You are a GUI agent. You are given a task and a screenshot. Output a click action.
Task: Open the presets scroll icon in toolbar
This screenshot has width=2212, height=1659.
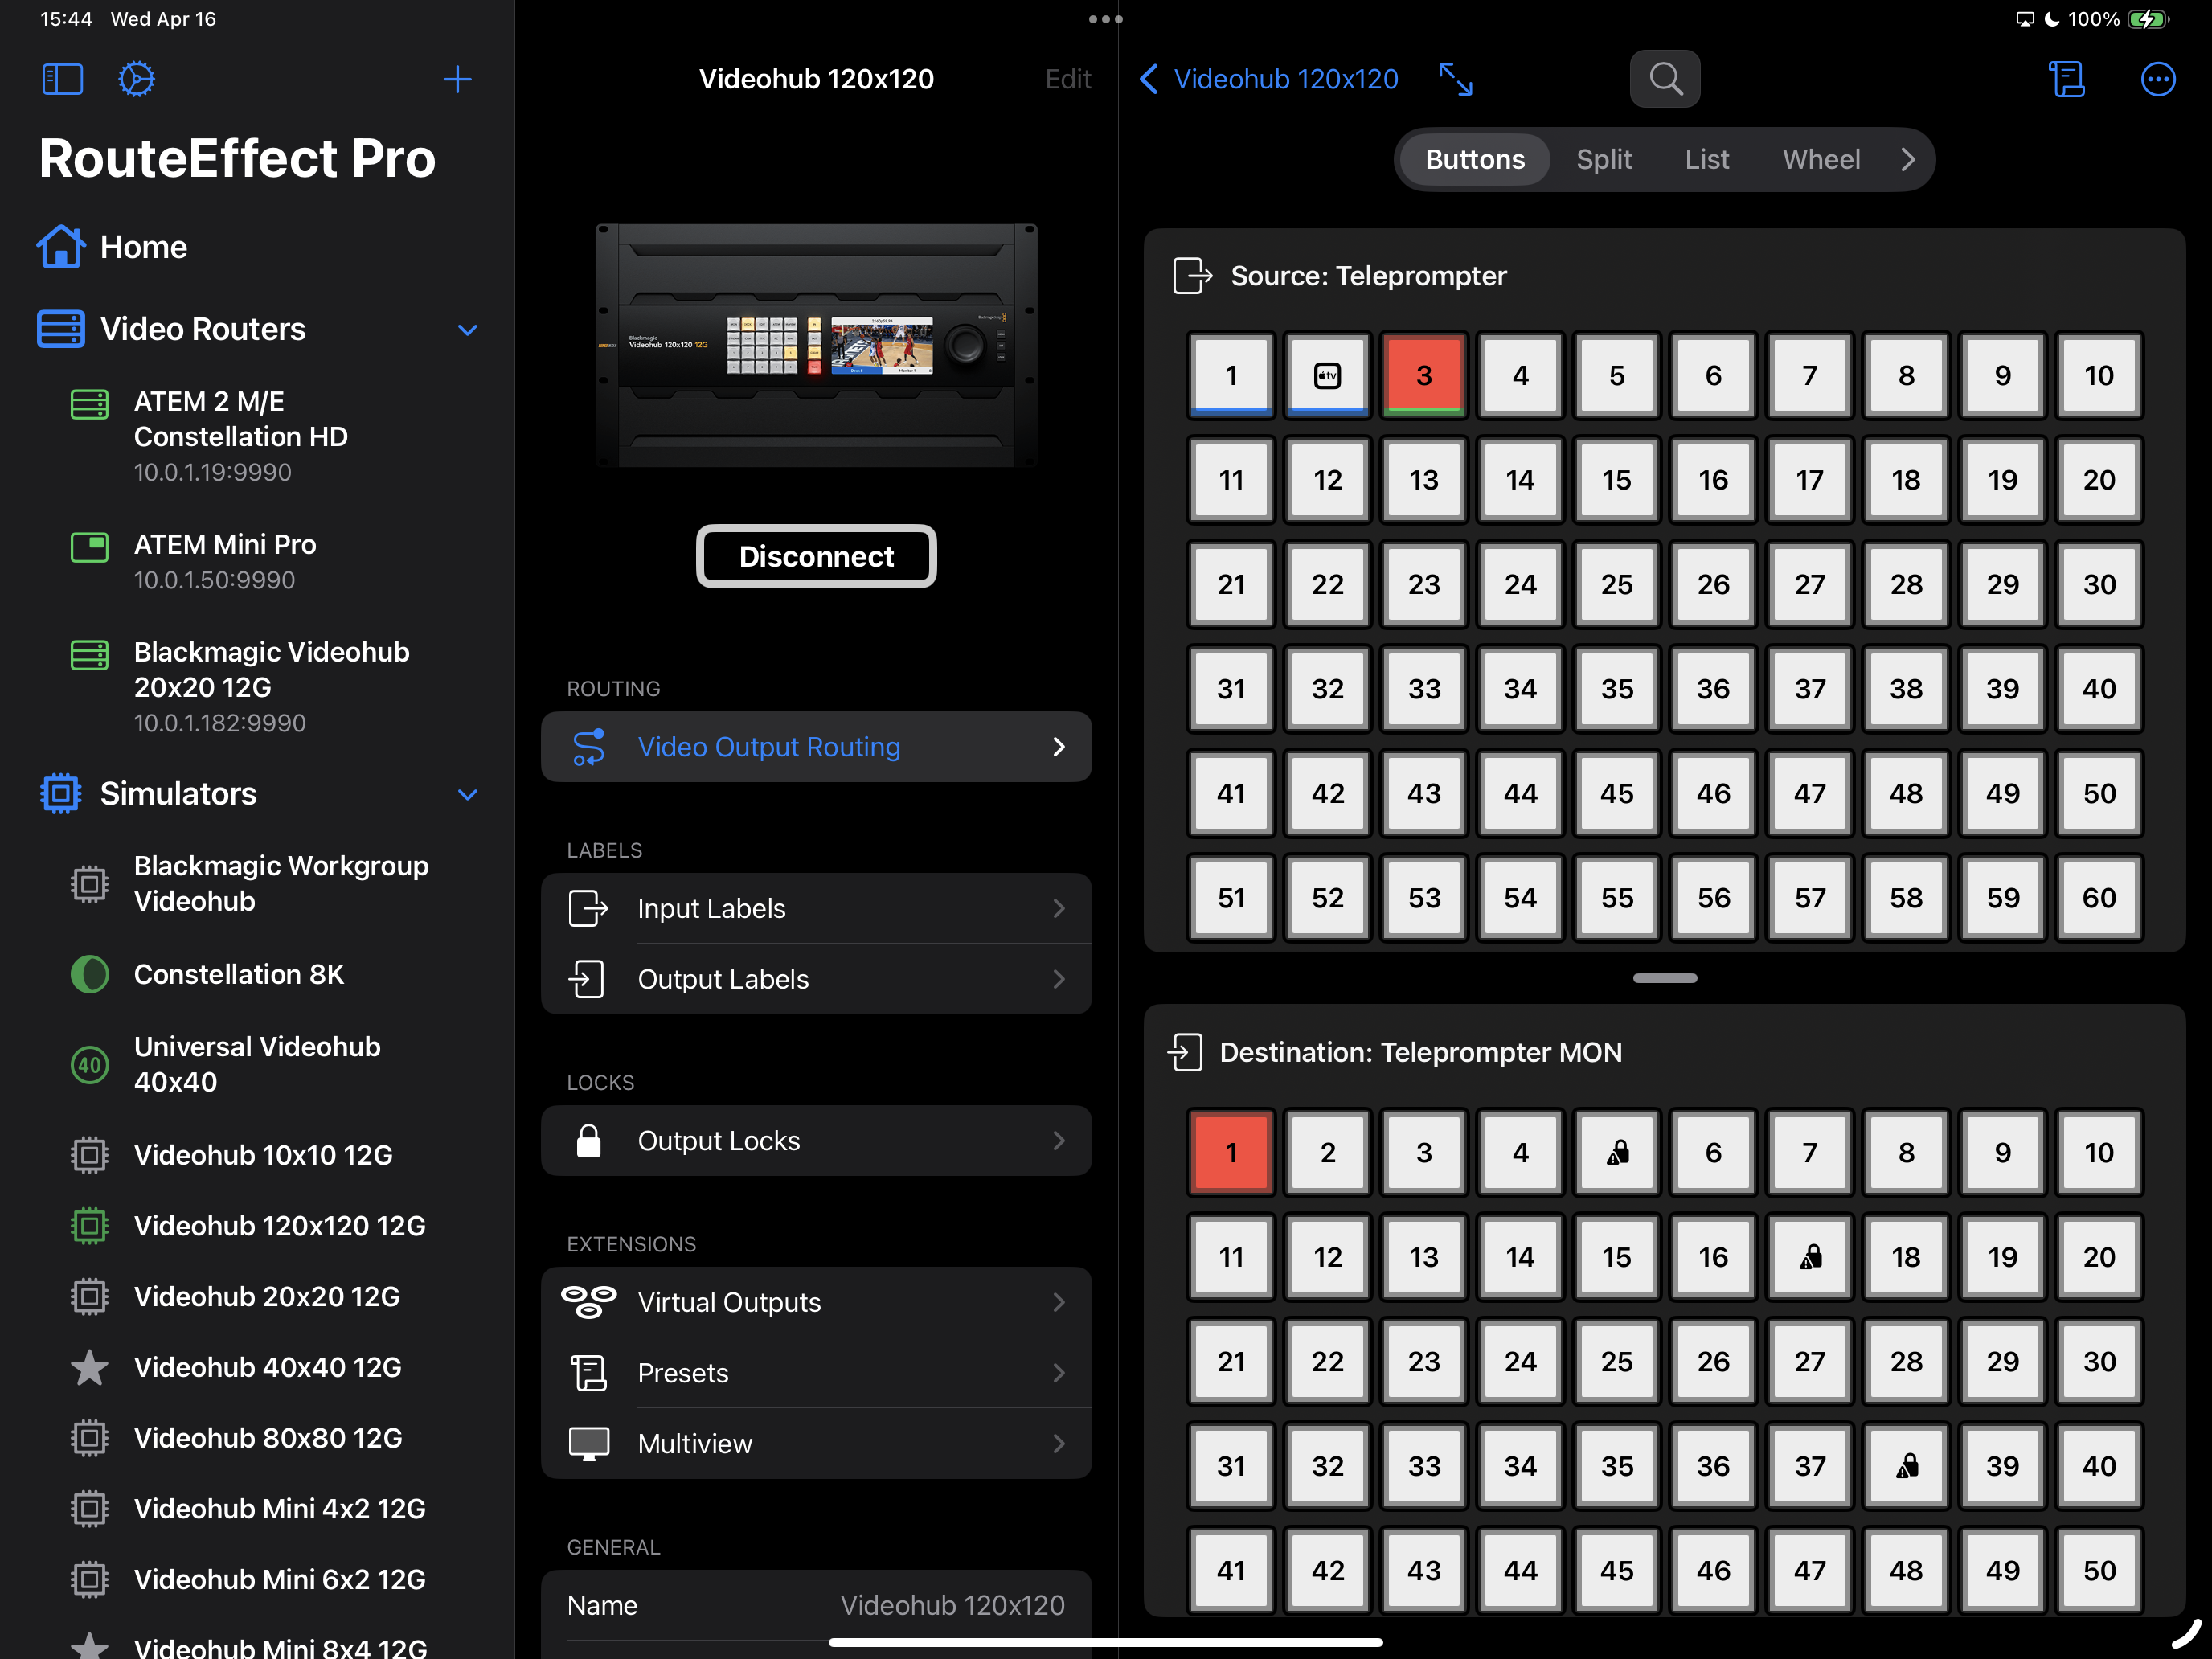tap(2066, 79)
